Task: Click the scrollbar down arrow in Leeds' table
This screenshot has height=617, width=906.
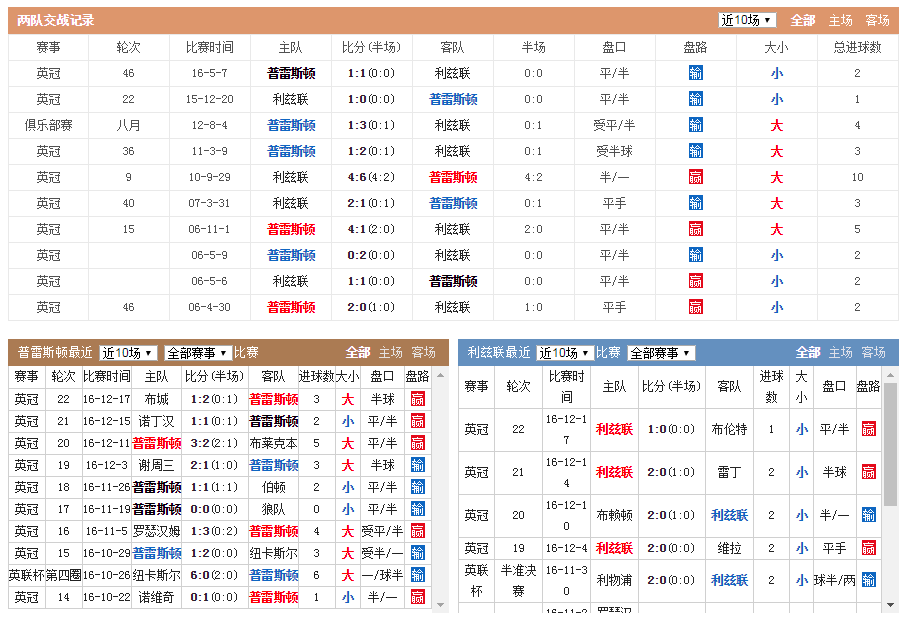Action: click(890, 603)
